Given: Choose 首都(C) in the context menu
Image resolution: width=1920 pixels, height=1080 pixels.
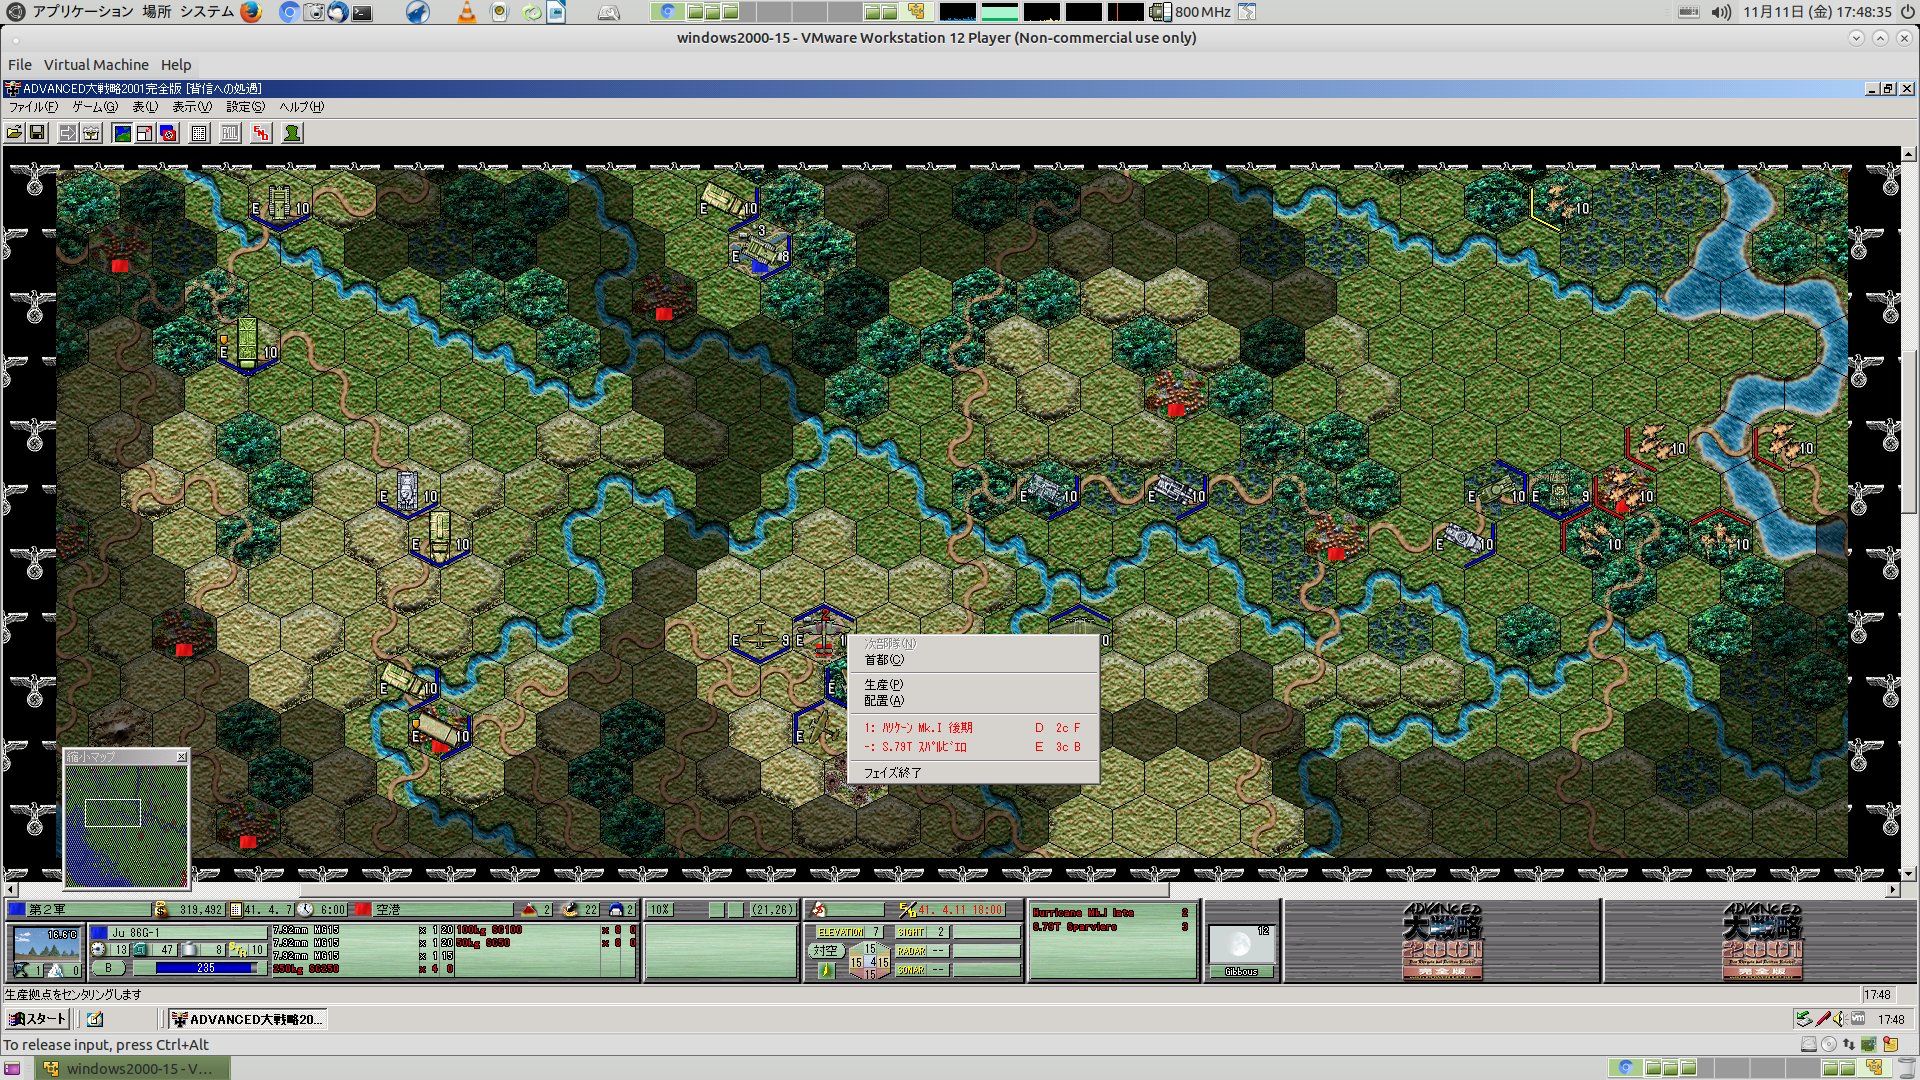Looking at the screenshot, I should [x=973, y=660].
